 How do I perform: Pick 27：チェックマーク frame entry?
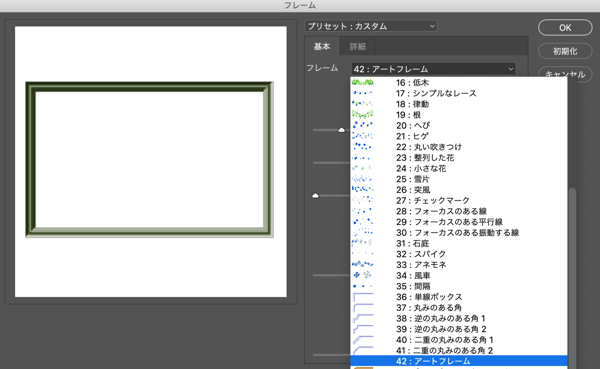[x=458, y=201]
